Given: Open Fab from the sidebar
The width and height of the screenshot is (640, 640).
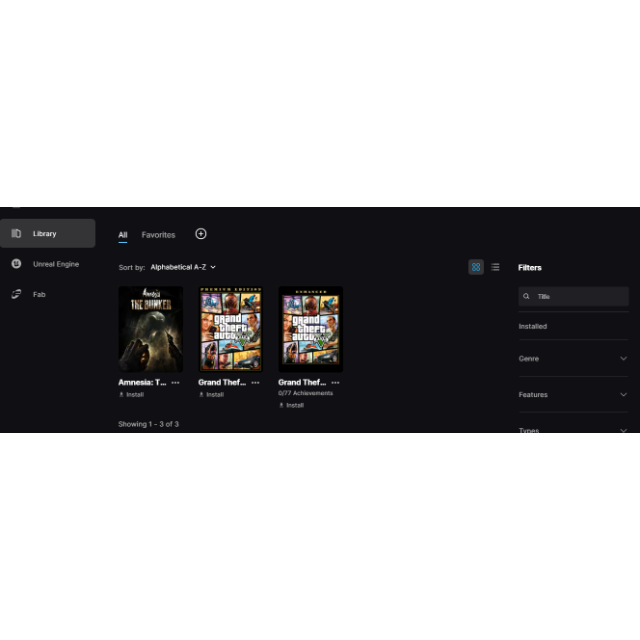Looking at the screenshot, I should click(38, 295).
